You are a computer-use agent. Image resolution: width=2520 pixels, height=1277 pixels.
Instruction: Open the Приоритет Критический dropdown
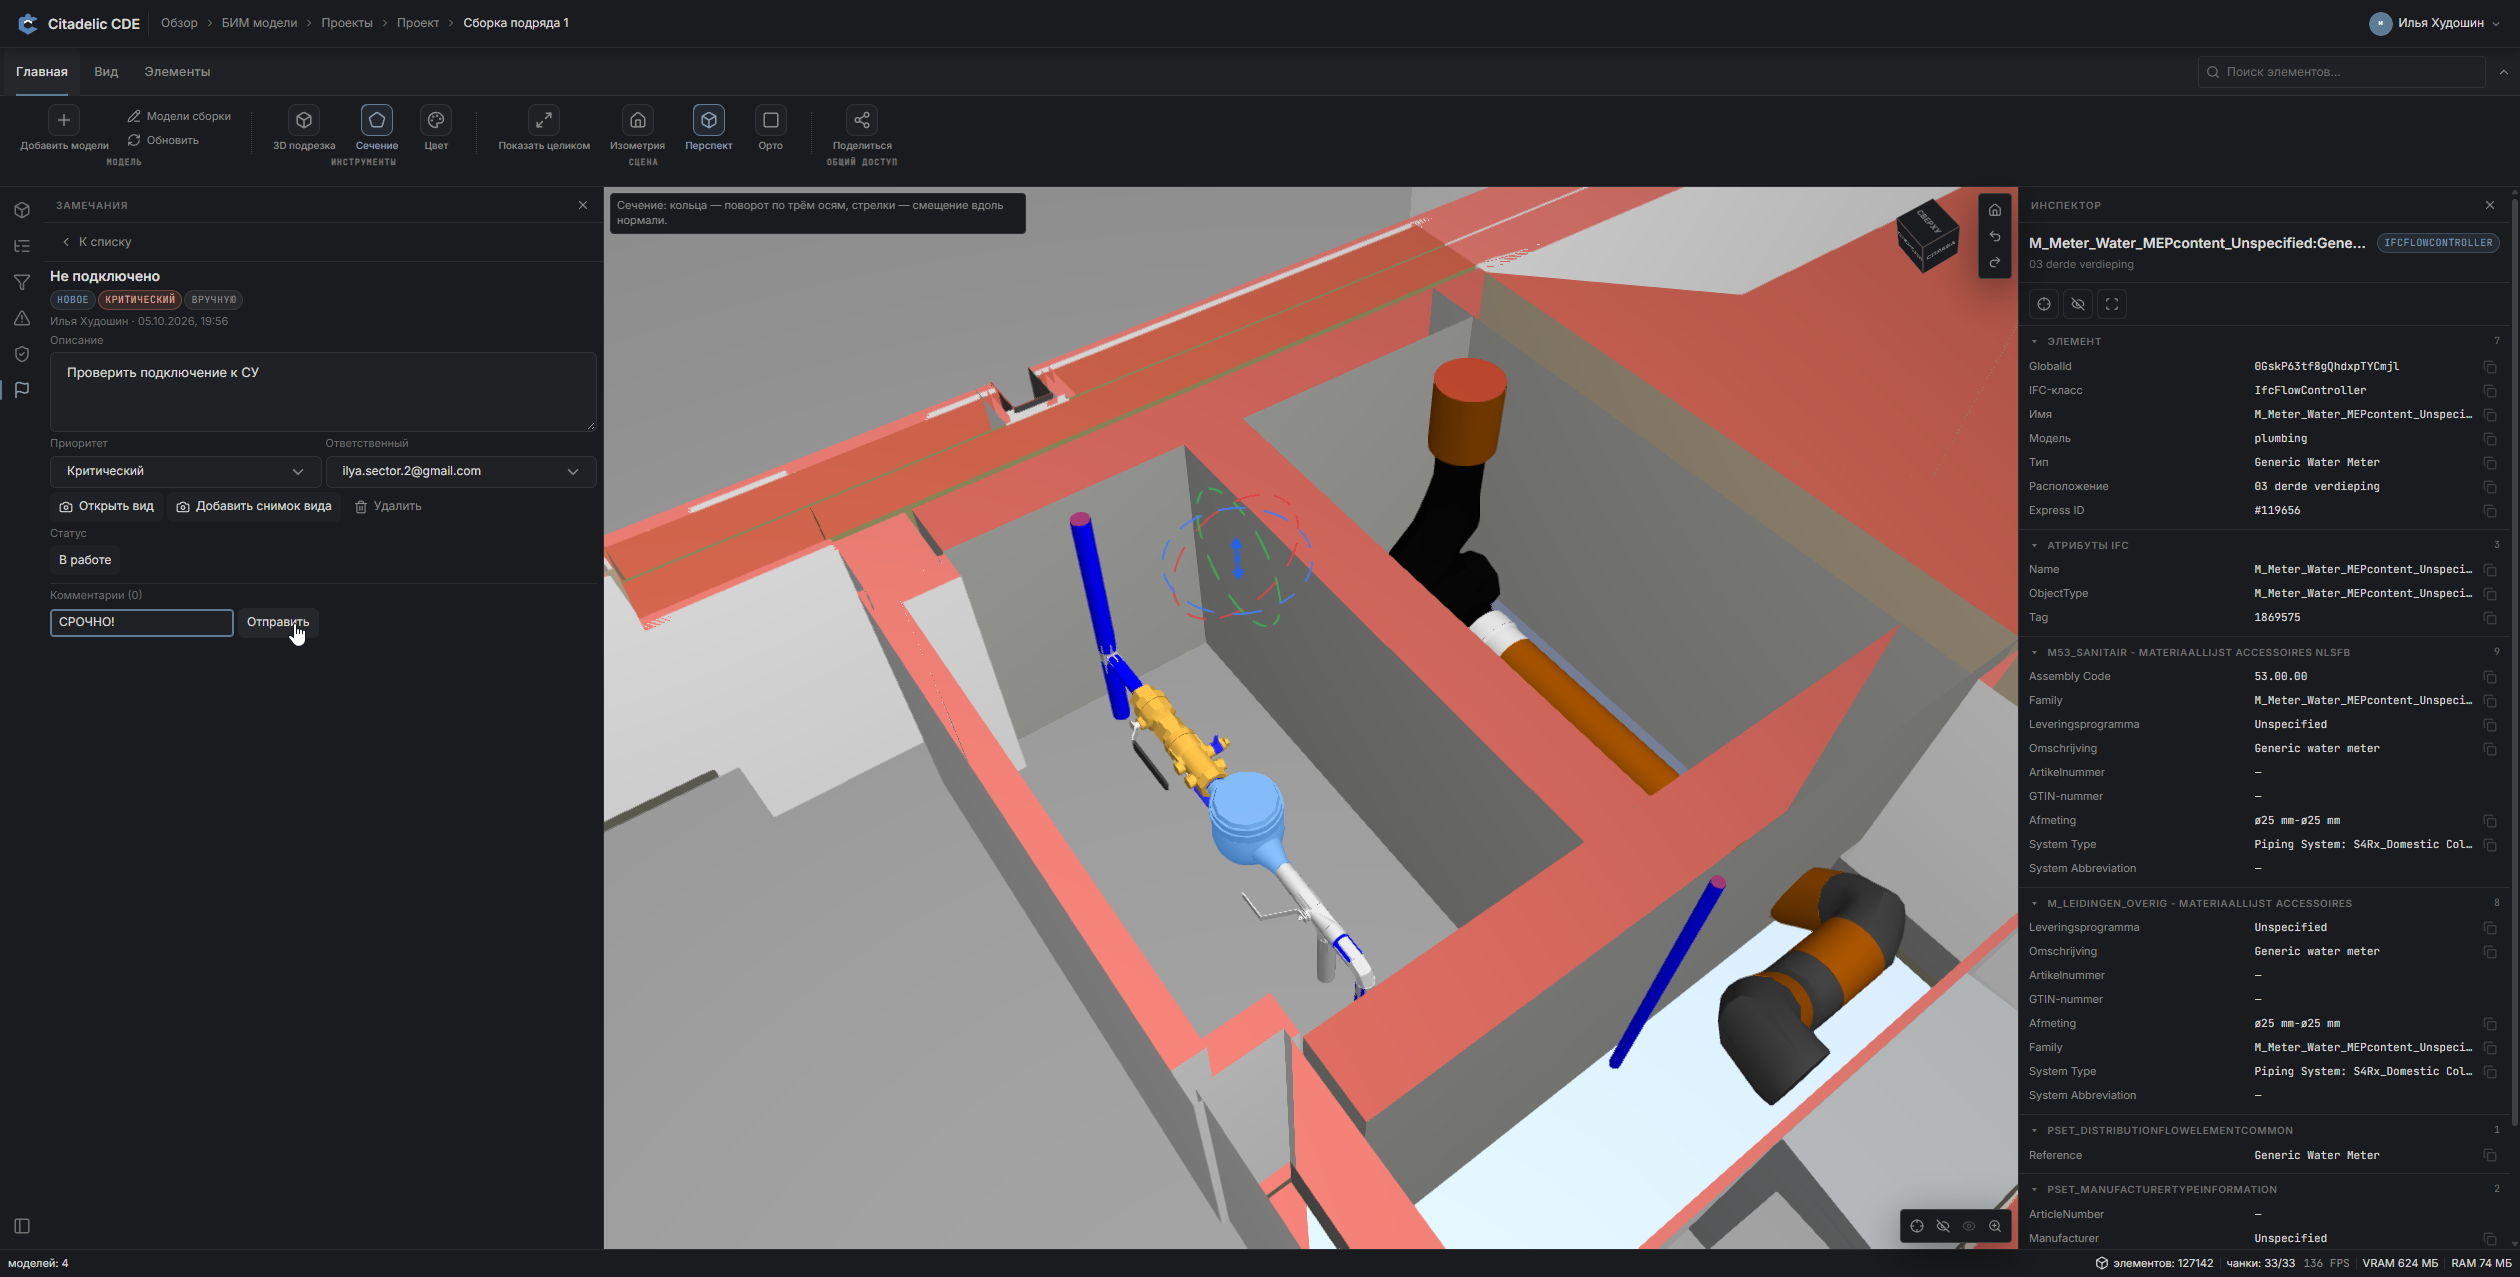(186, 471)
